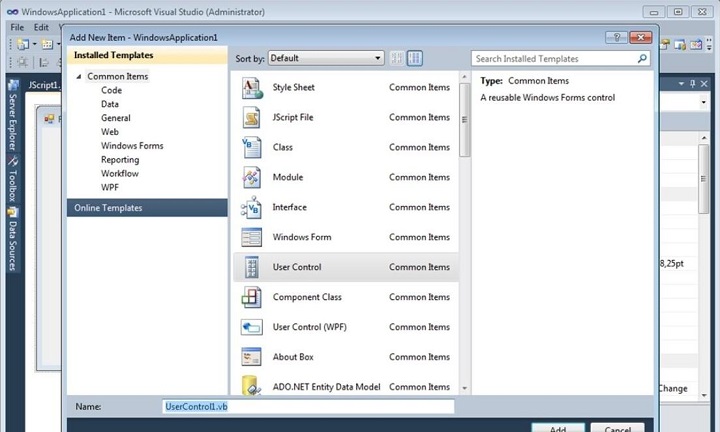Viewport: 720px width, 432px height.
Task: Select ADO.NET Entity Data Model icon
Action: [x=252, y=386]
